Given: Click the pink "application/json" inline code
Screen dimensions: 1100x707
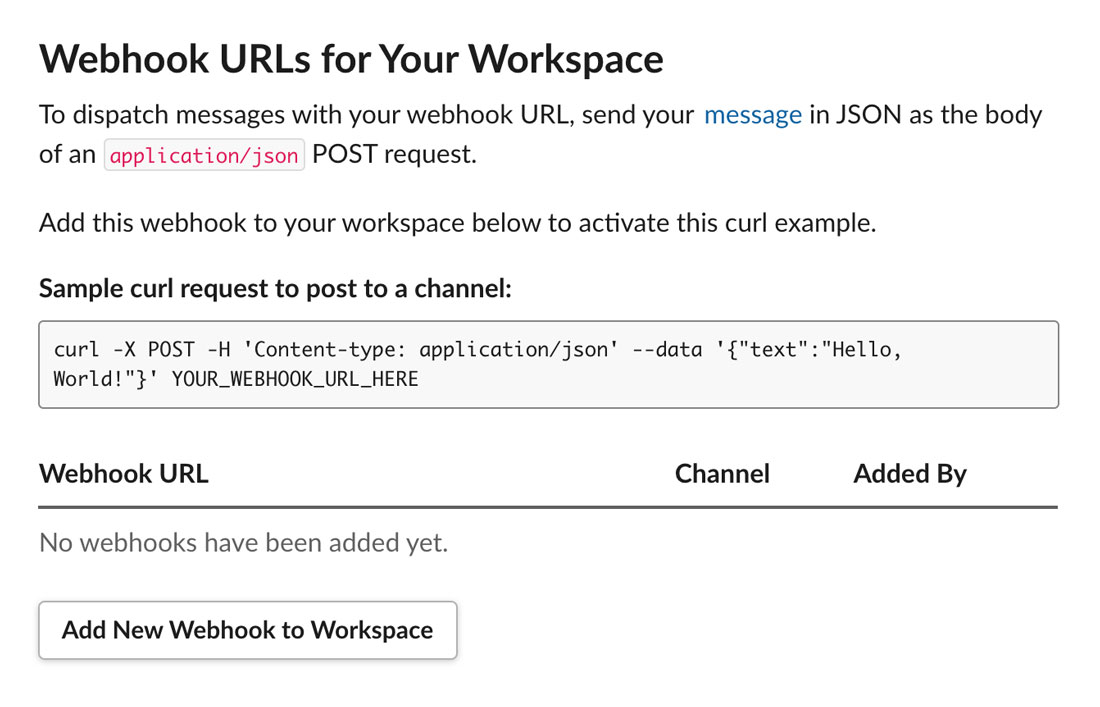Looking at the screenshot, I should [204, 156].
